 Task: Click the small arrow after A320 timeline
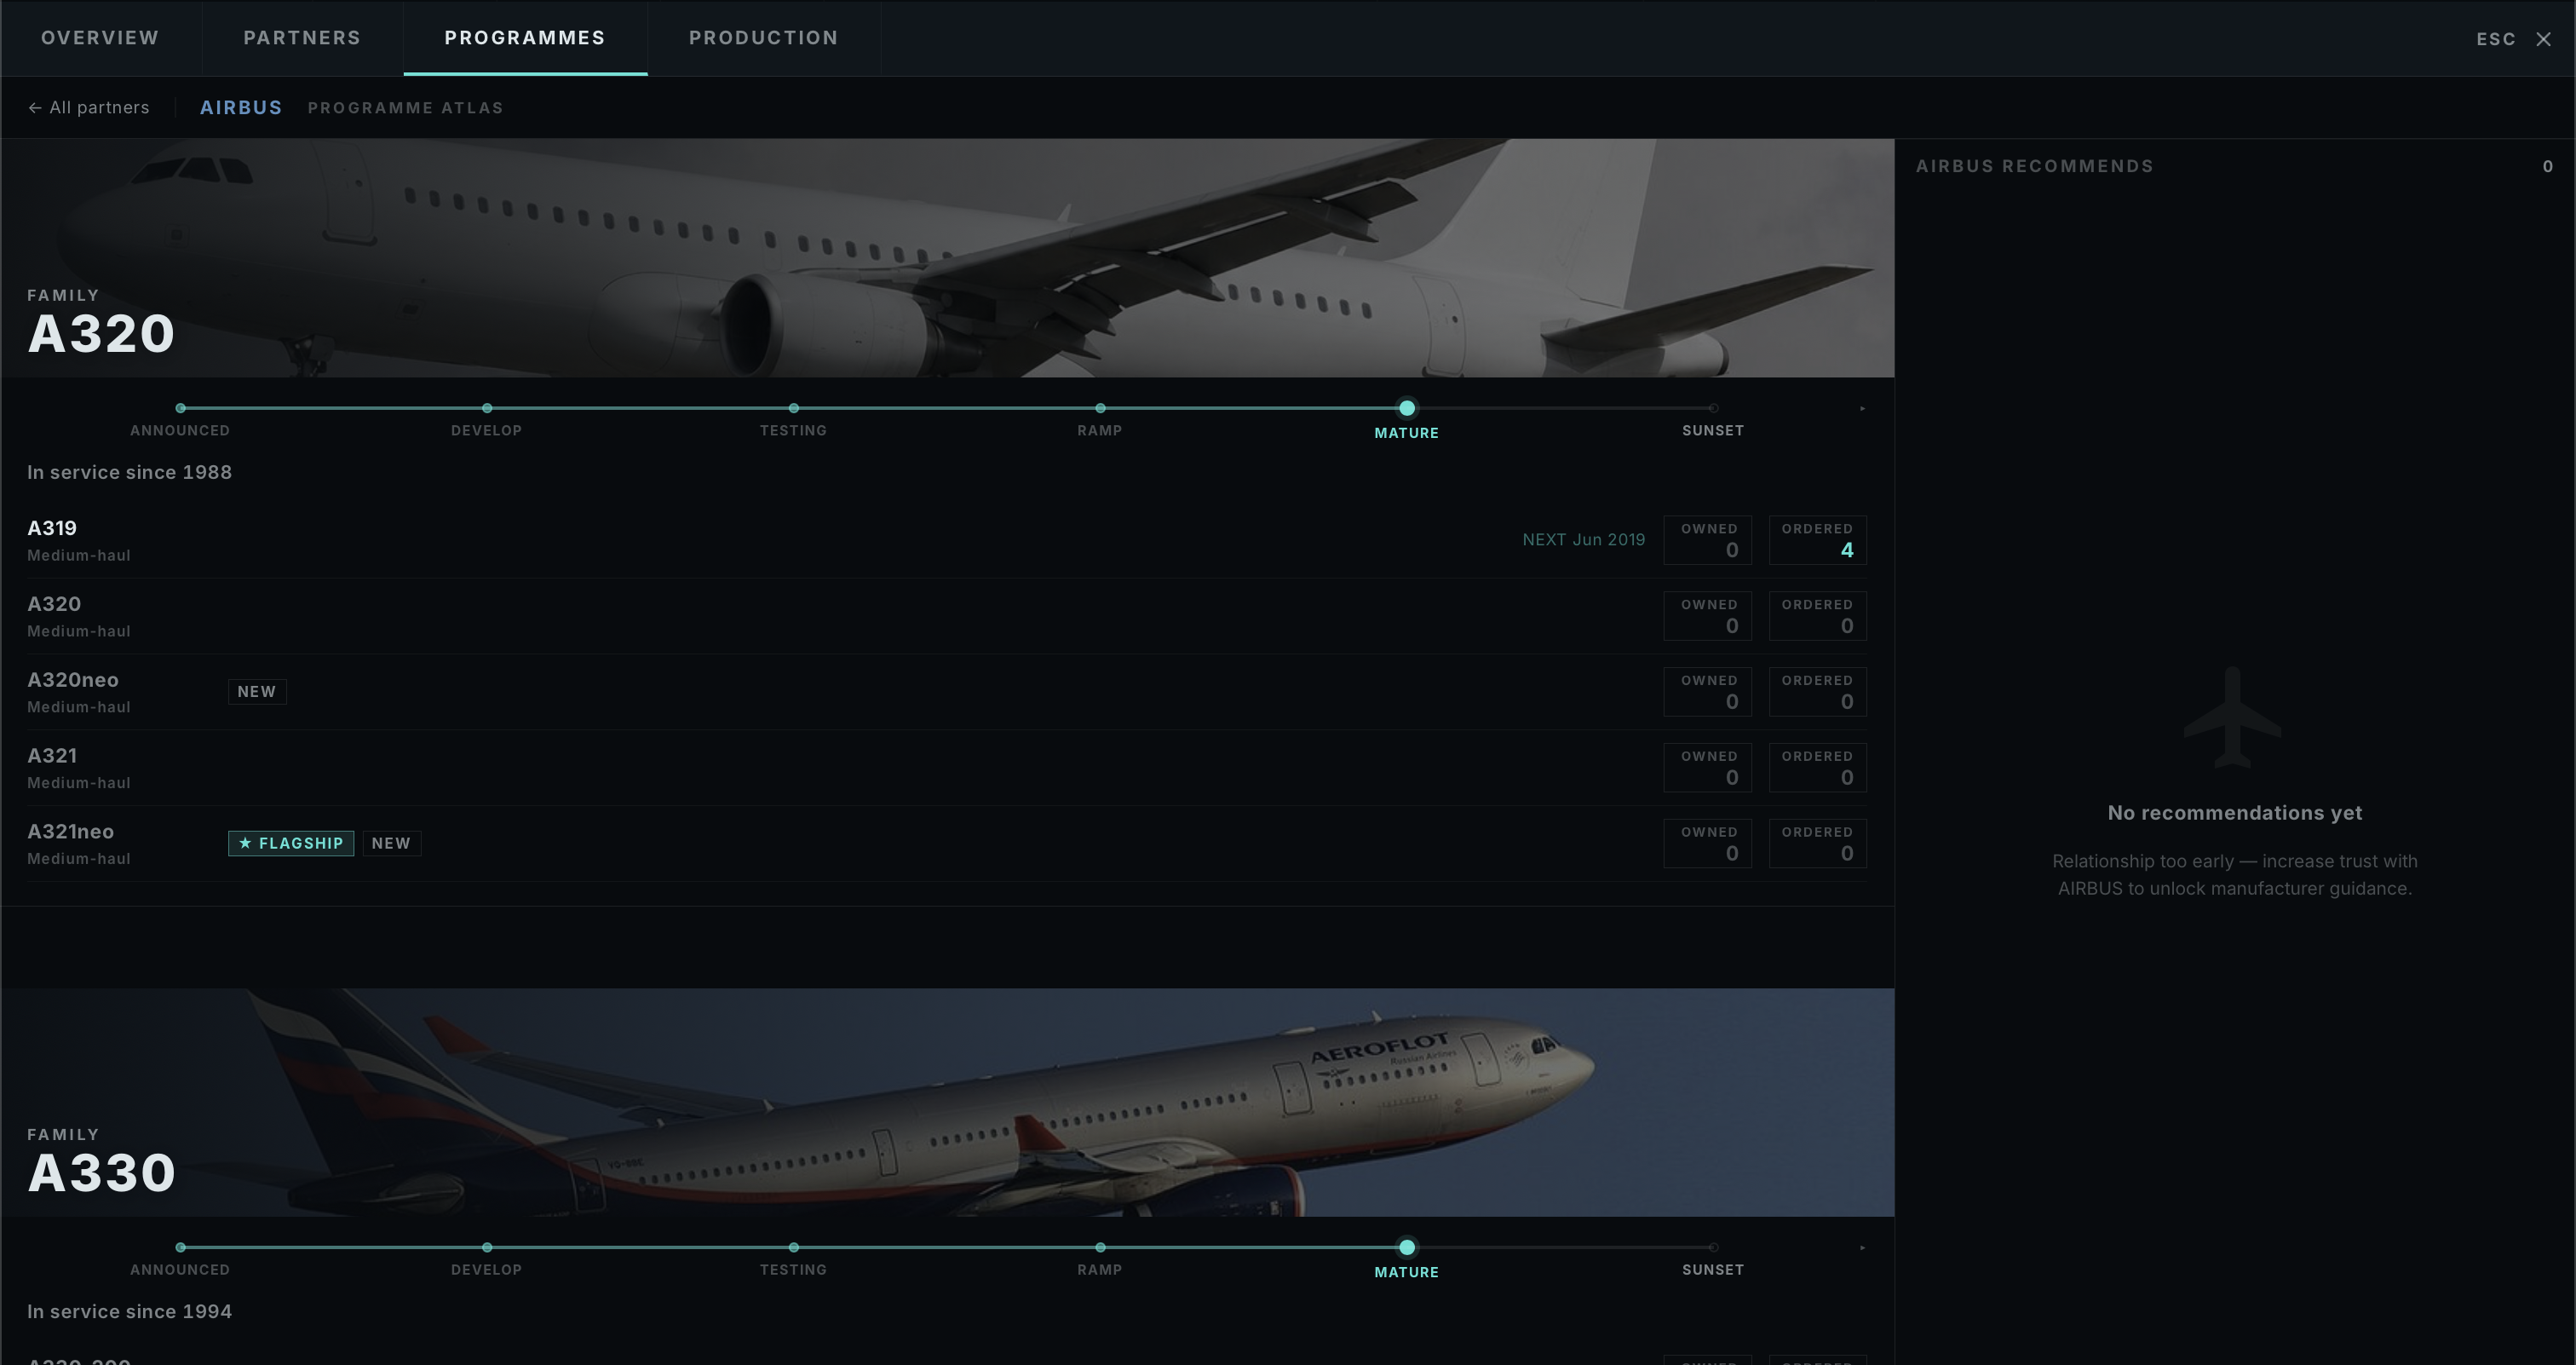[x=1862, y=408]
